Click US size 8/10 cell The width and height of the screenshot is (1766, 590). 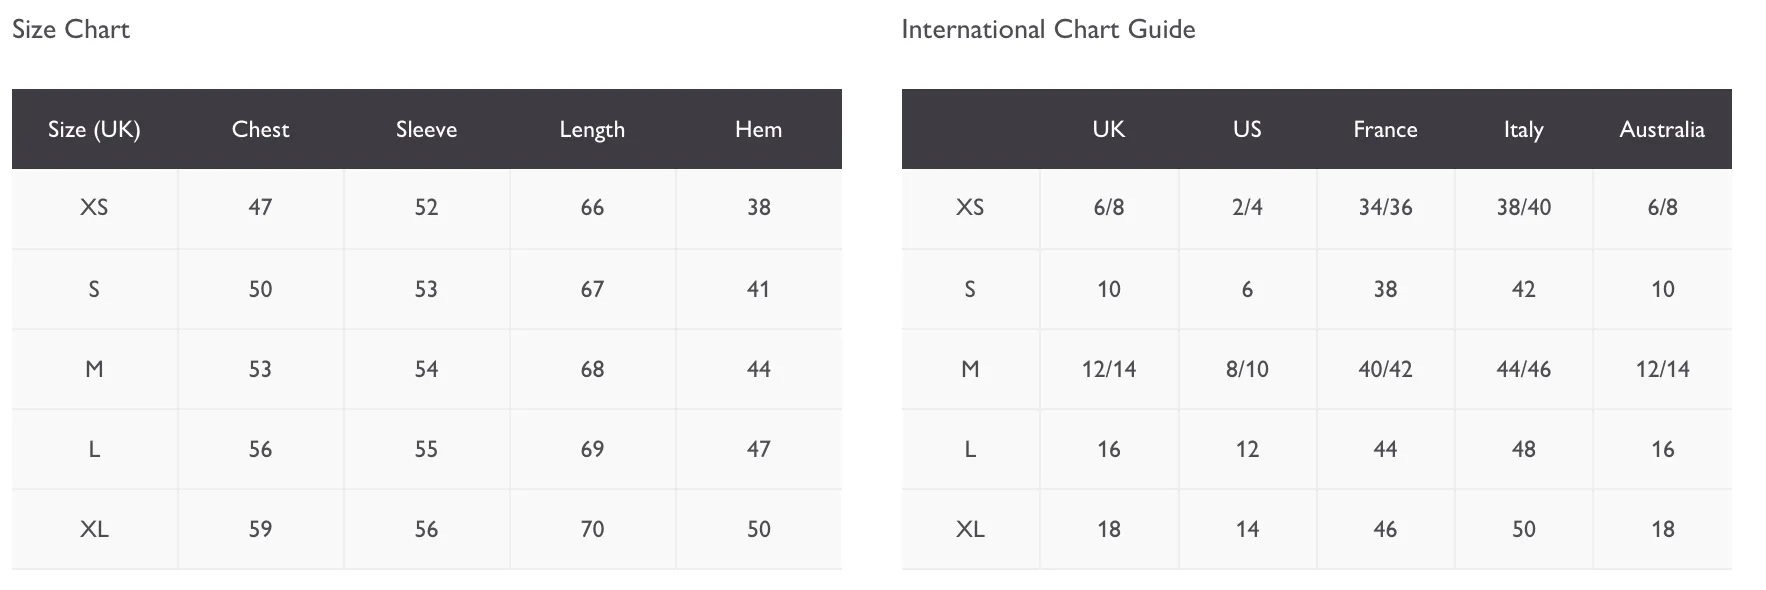[1247, 369]
